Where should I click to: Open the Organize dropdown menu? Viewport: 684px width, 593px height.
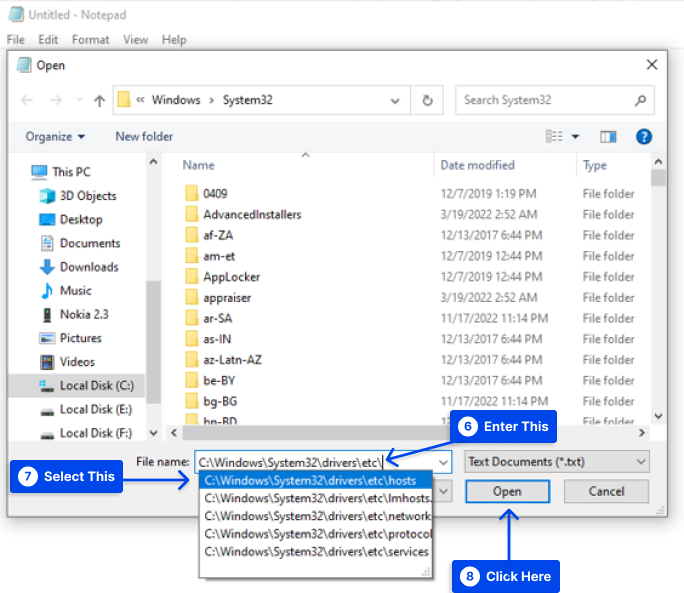[x=55, y=137]
